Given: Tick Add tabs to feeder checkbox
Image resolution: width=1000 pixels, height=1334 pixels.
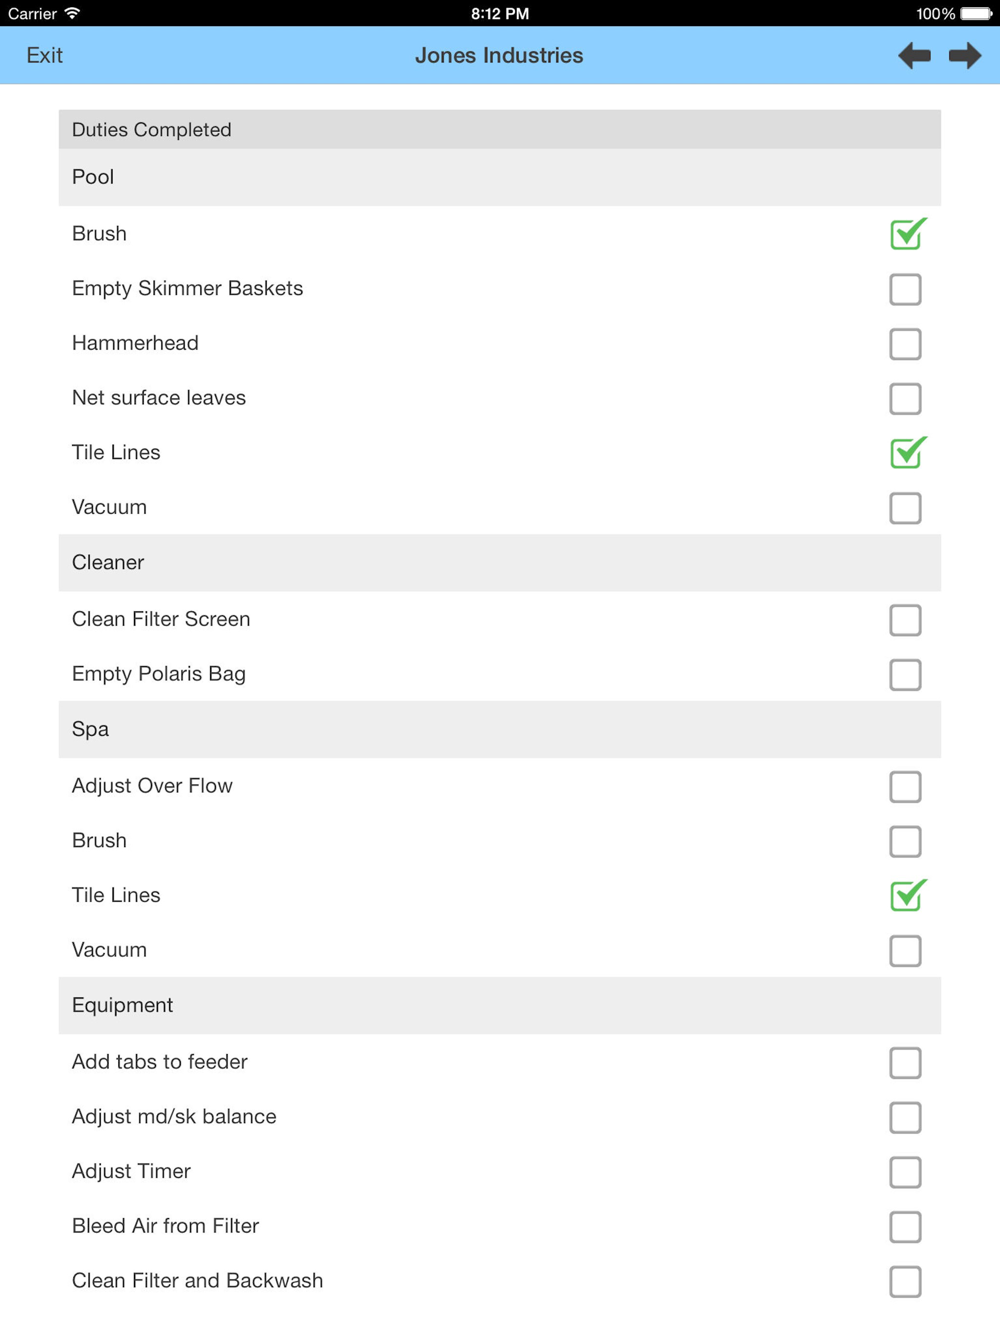Looking at the screenshot, I should (x=905, y=1063).
